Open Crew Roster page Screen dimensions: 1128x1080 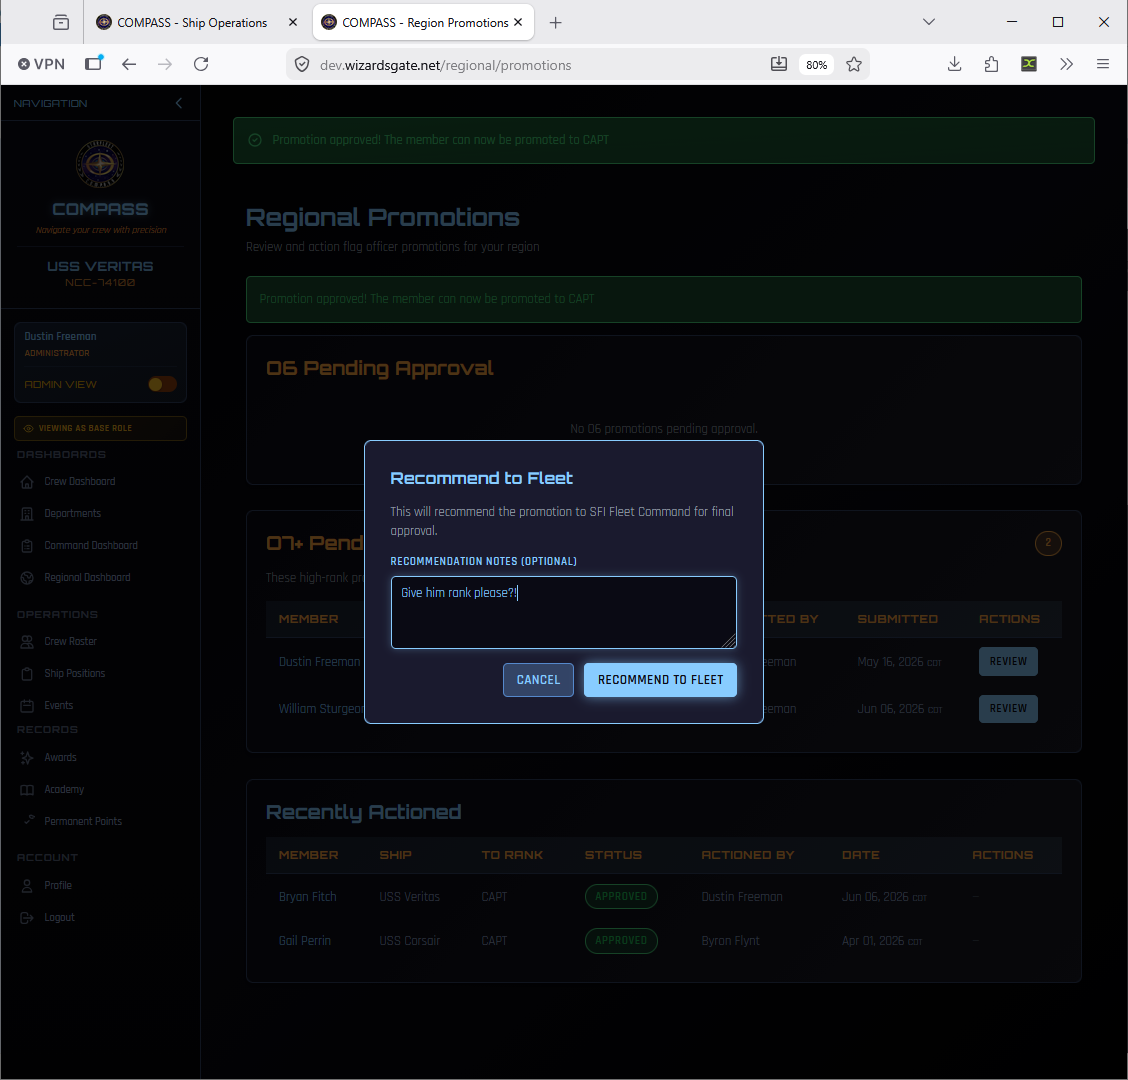70,641
